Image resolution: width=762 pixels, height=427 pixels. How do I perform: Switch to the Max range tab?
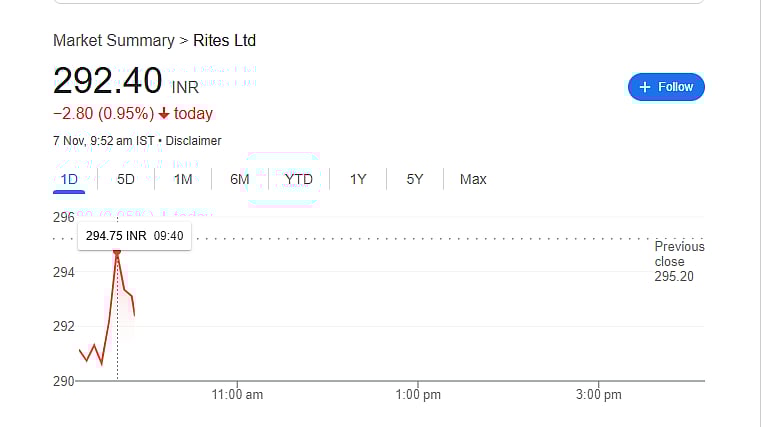pyautogui.click(x=473, y=179)
